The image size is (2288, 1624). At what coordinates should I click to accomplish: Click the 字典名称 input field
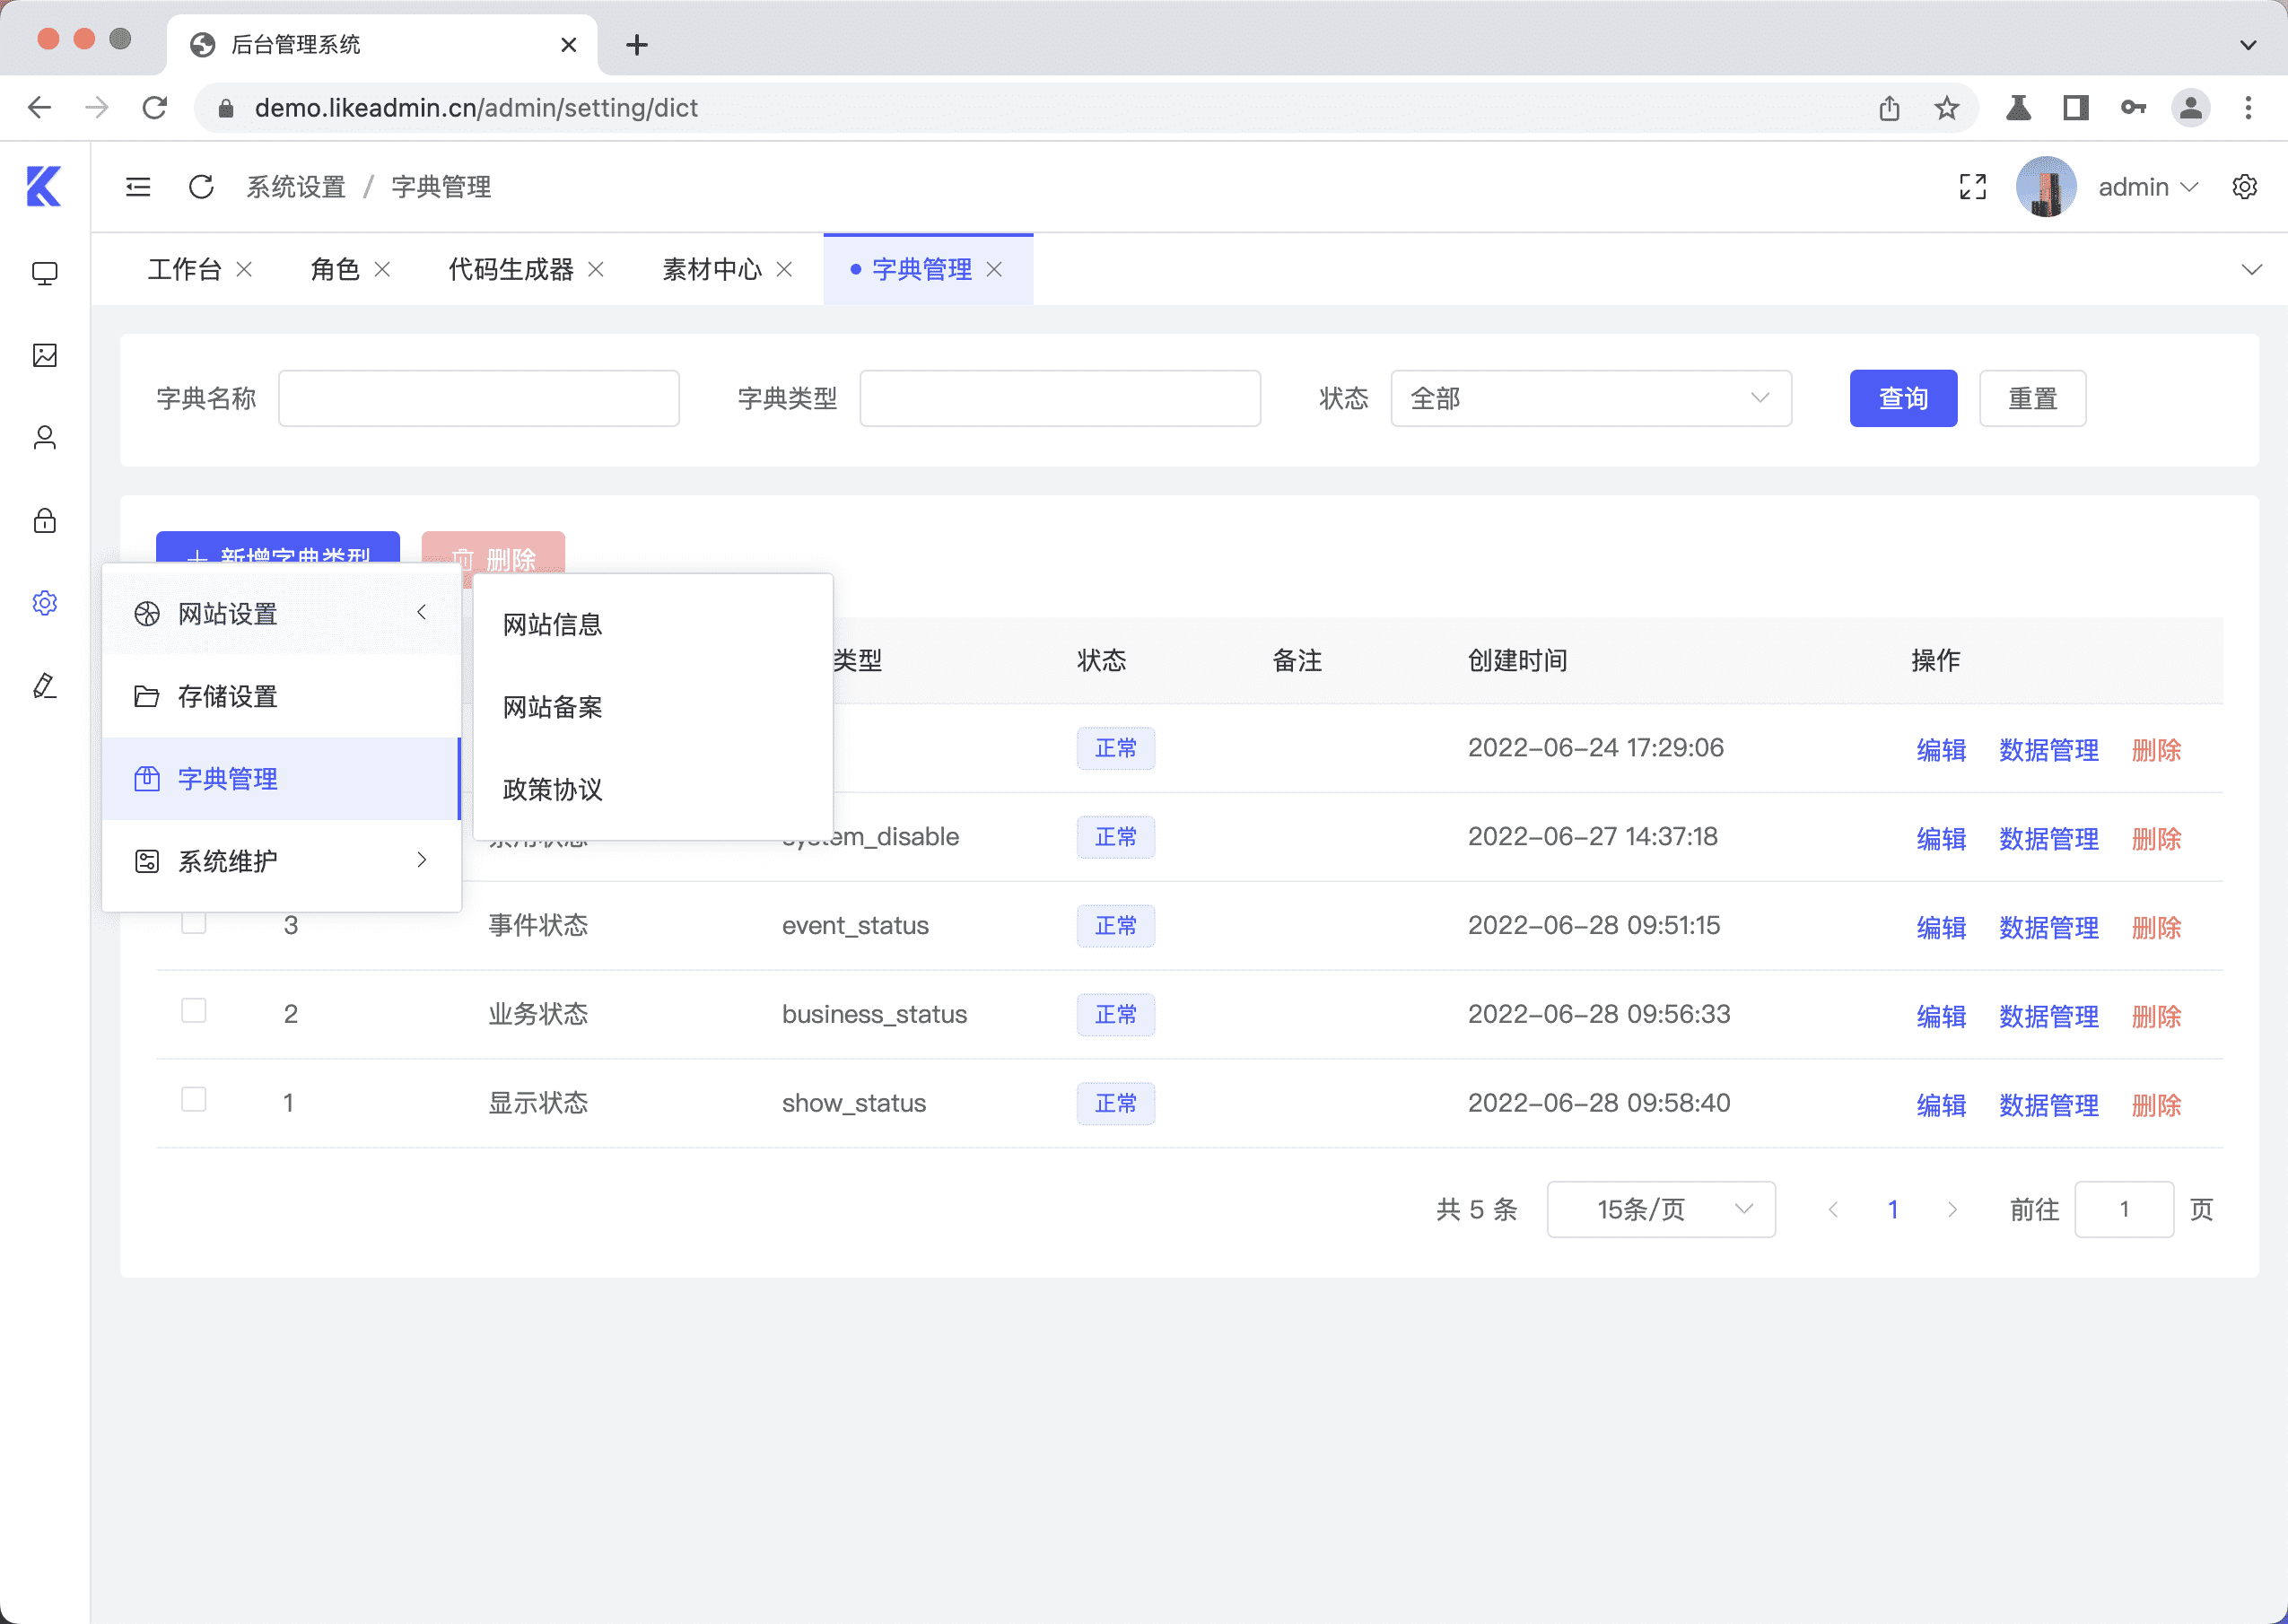(x=478, y=398)
